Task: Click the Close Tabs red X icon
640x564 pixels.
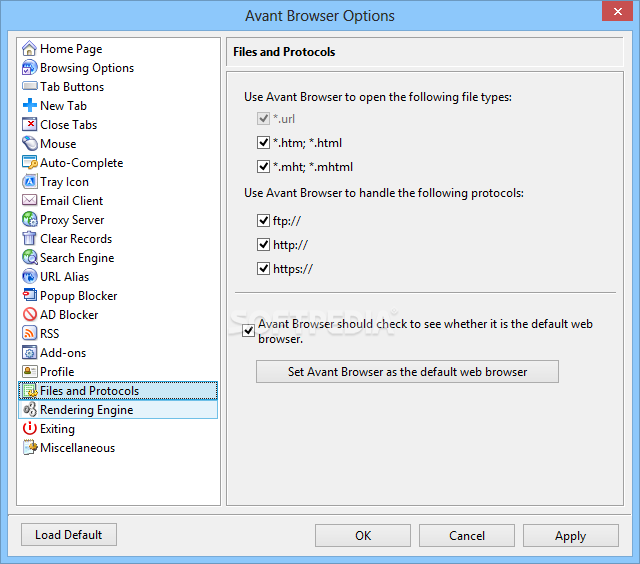Action: pyautogui.click(x=29, y=124)
